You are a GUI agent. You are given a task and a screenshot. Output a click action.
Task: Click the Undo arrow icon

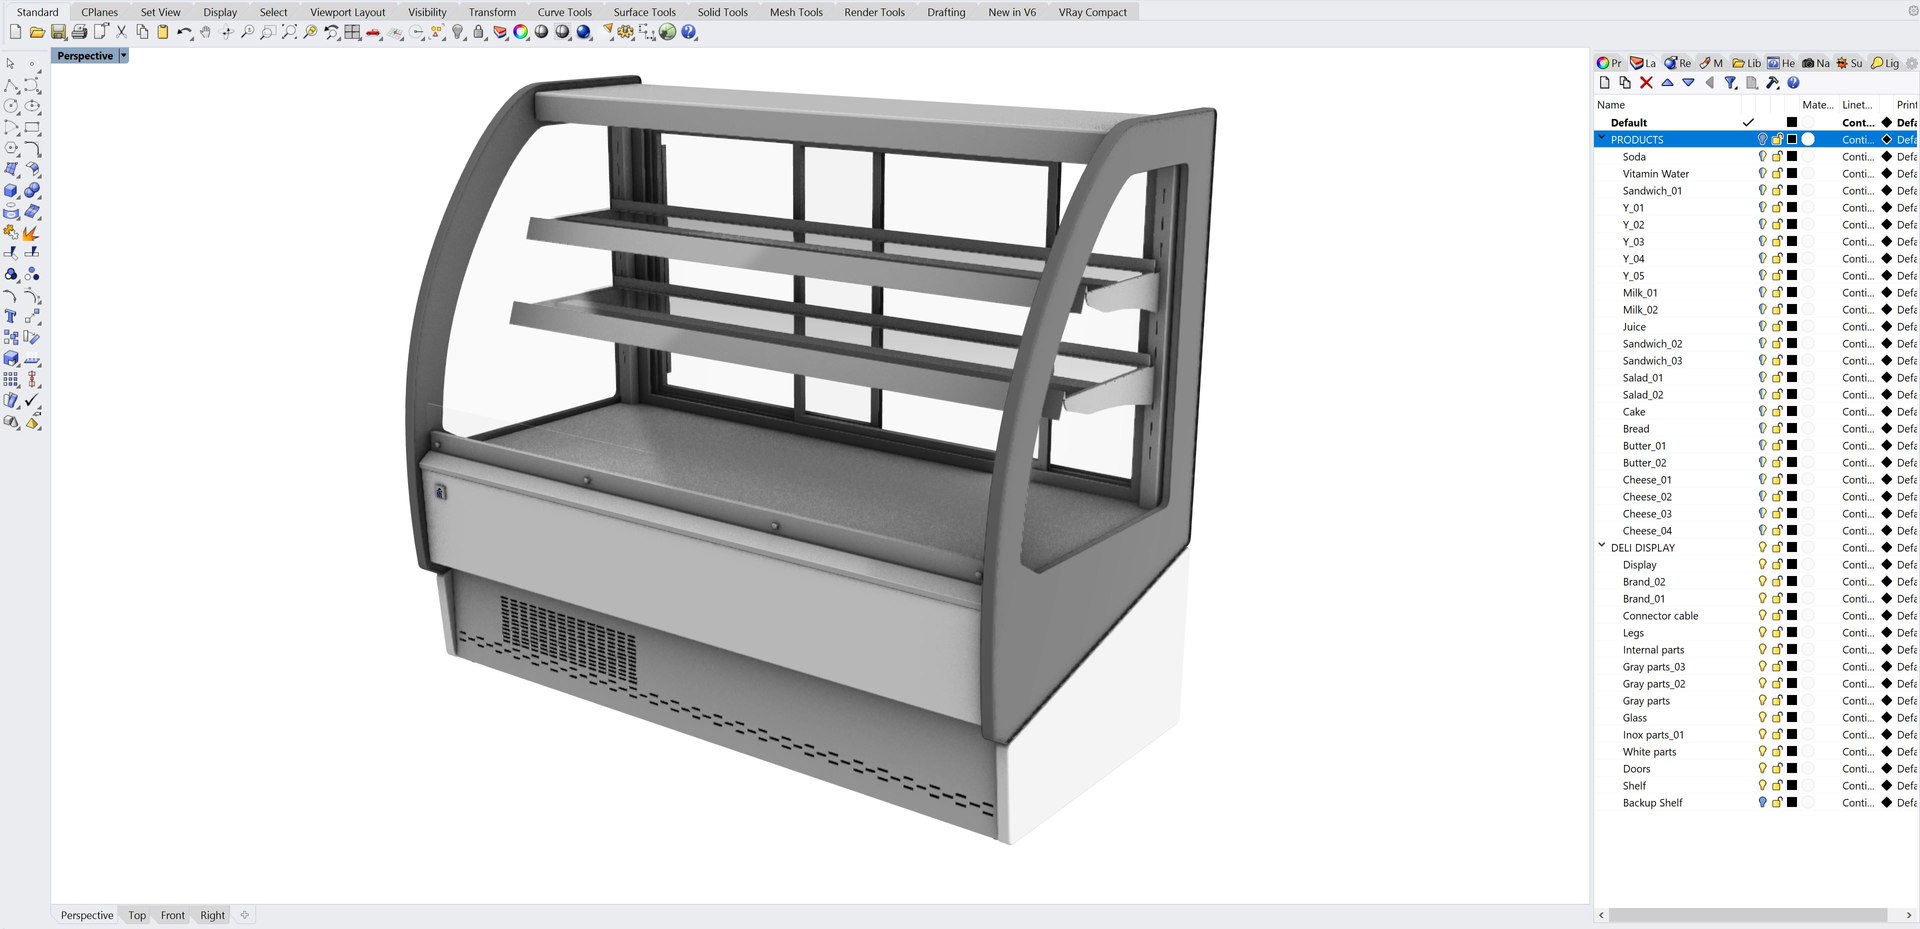[185, 32]
